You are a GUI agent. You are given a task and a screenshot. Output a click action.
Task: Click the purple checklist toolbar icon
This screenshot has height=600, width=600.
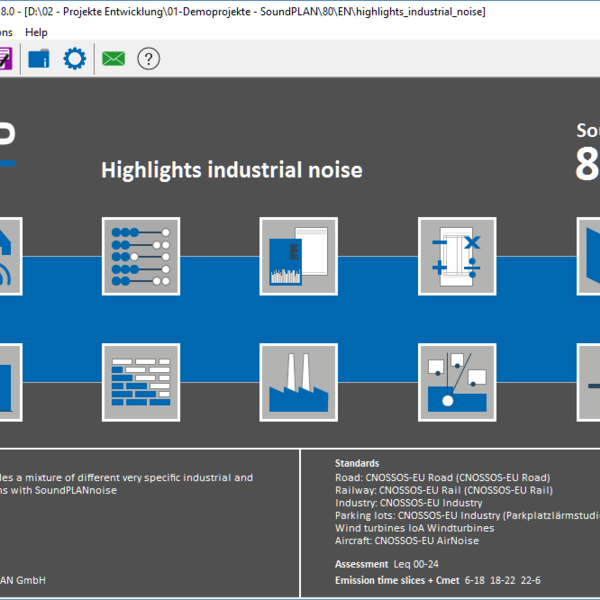[5, 59]
